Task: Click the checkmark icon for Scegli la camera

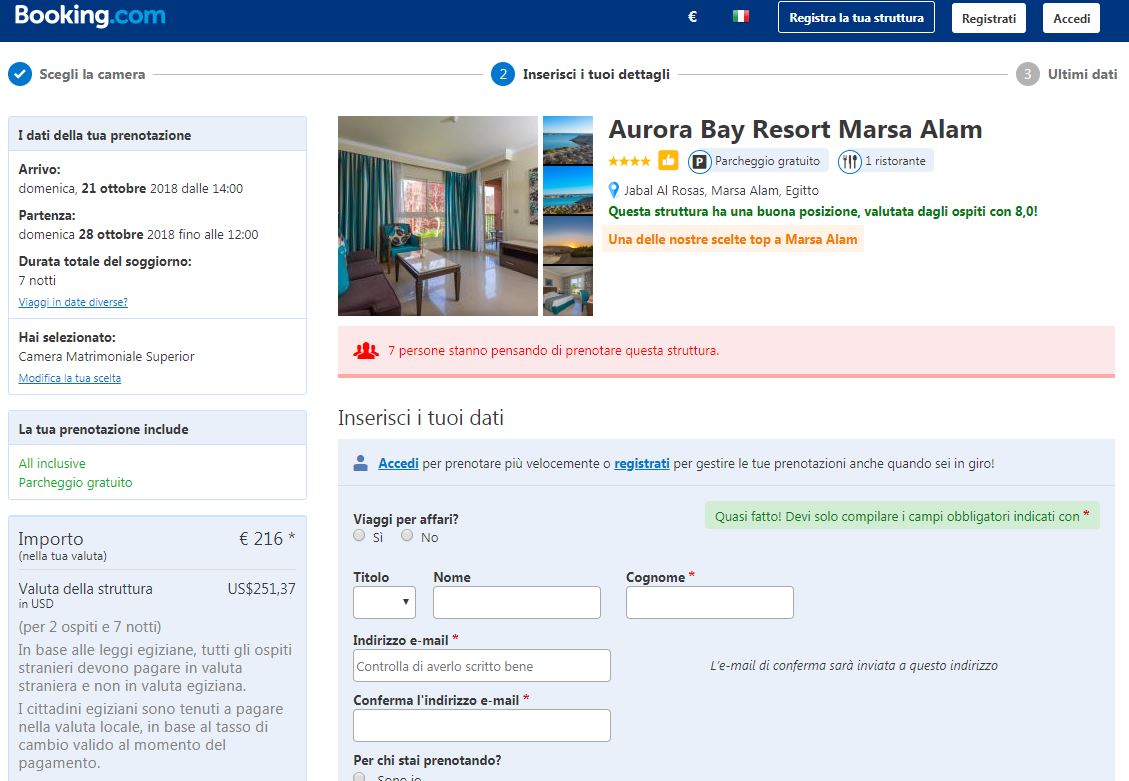Action: point(20,74)
